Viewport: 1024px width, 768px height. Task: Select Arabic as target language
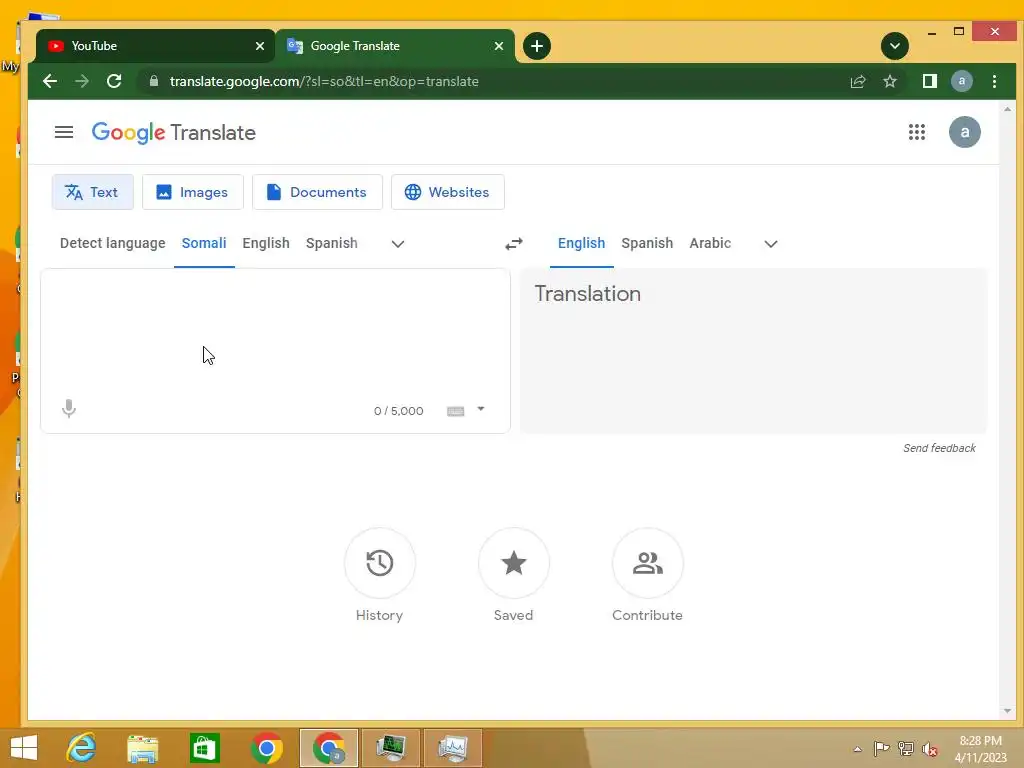point(710,243)
